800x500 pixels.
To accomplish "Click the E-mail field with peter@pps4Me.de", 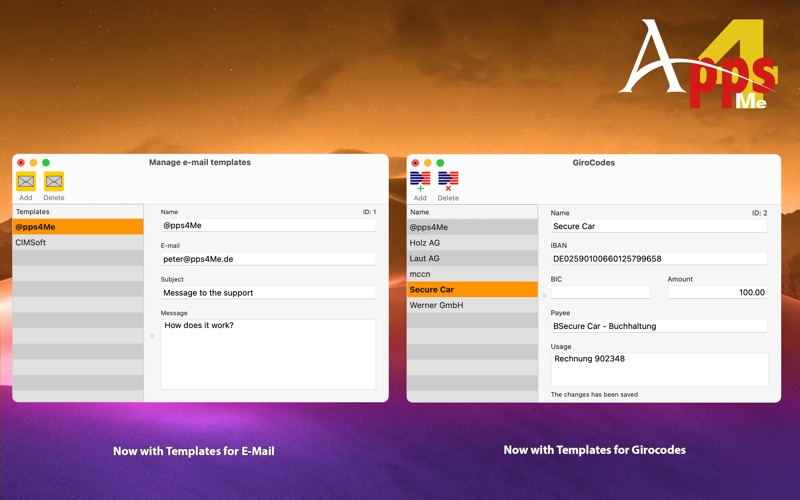I will tap(268, 259).
